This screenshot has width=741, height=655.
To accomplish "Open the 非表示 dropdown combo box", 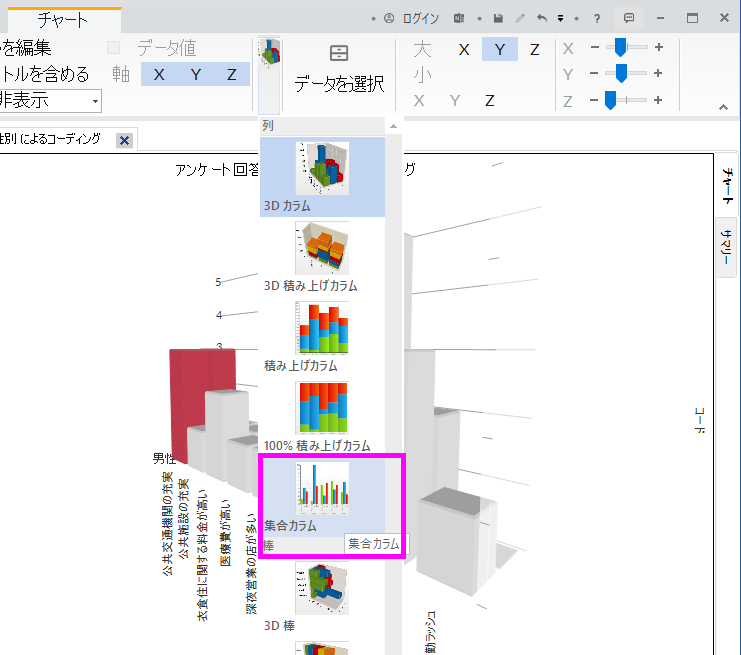I will point(50,100).
